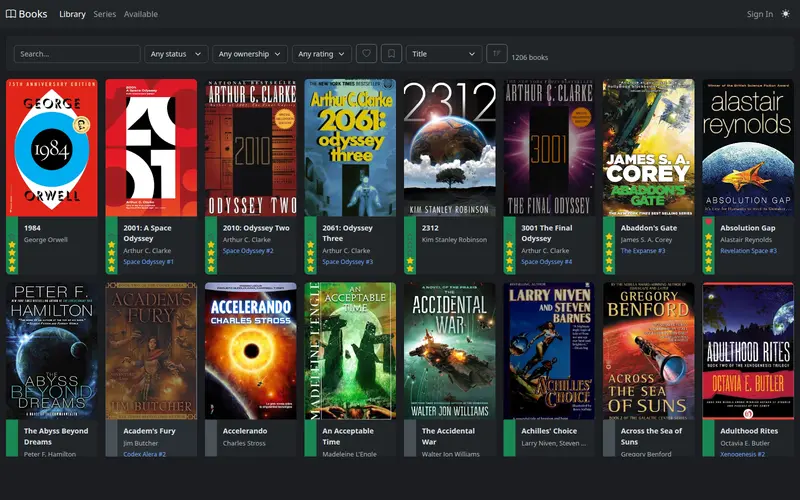800x500 pixels.
Task: Open the 3001 The Final Odyssey cover
Action: [549, 147]
